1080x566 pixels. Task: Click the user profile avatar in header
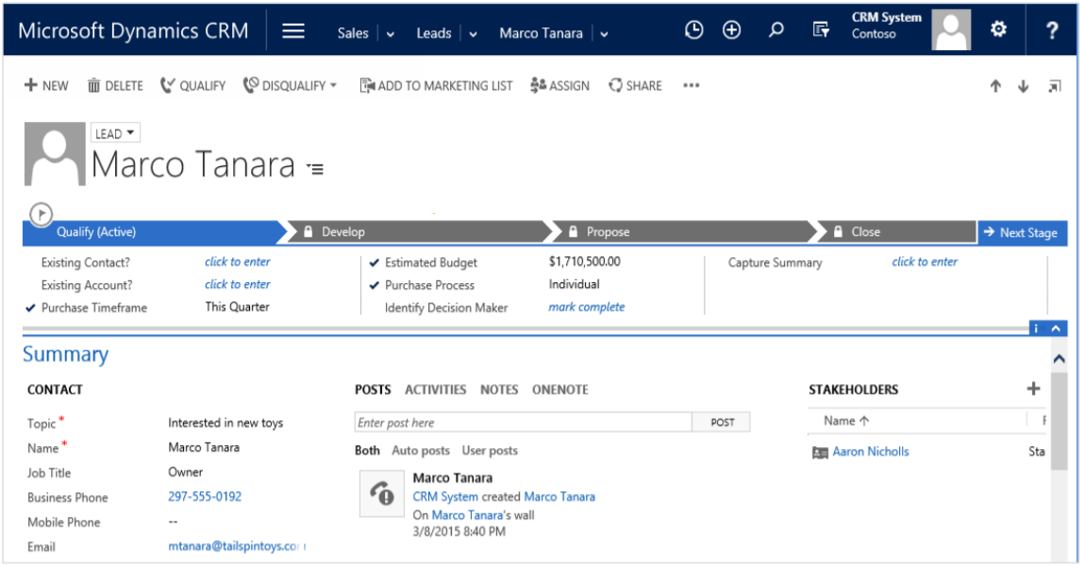tap(951, 30)
